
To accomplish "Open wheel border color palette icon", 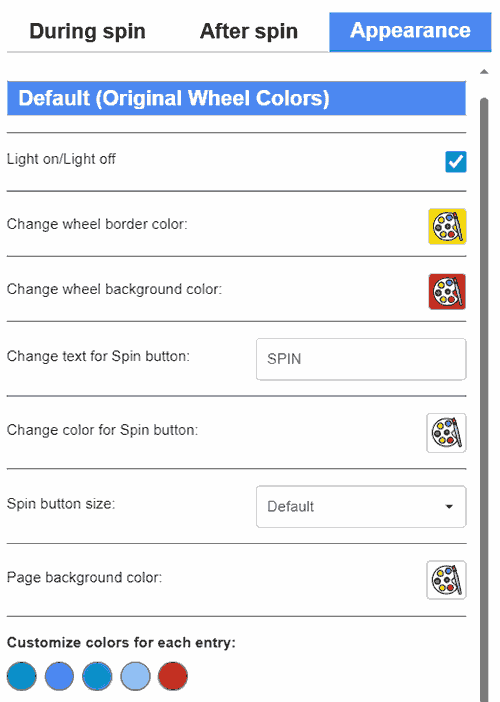I will pyautogui.click(x=447, y=226).
